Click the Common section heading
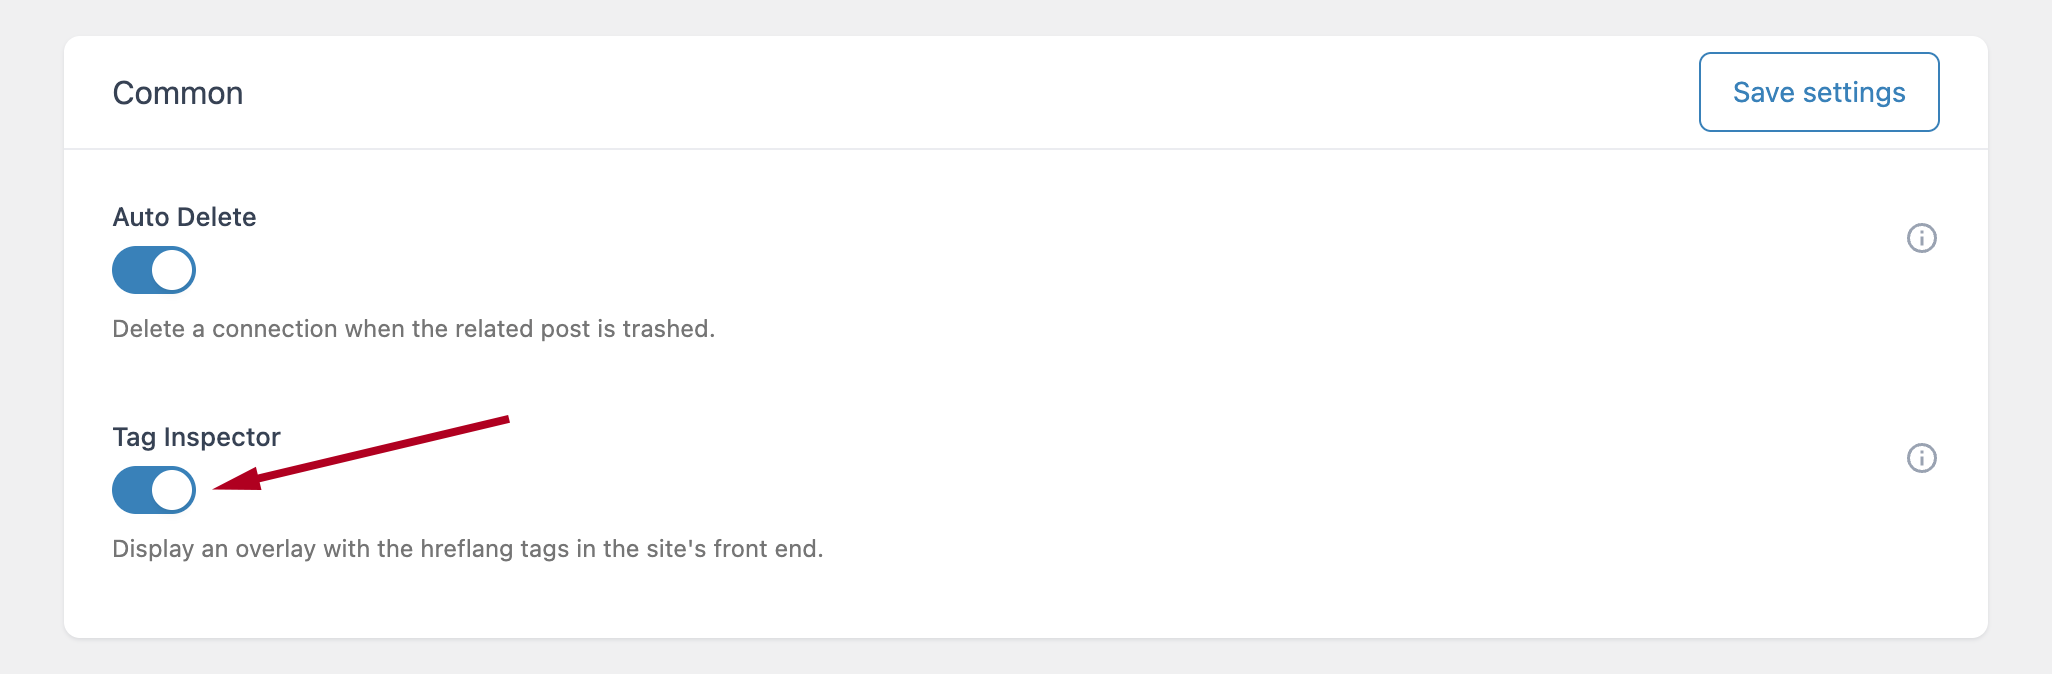 pyautogui.click(x=178, y=93)
